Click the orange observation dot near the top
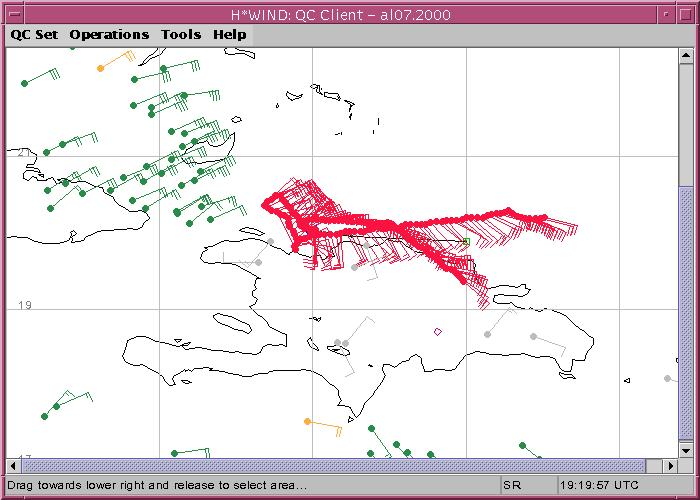 click(x=100, y=68)
